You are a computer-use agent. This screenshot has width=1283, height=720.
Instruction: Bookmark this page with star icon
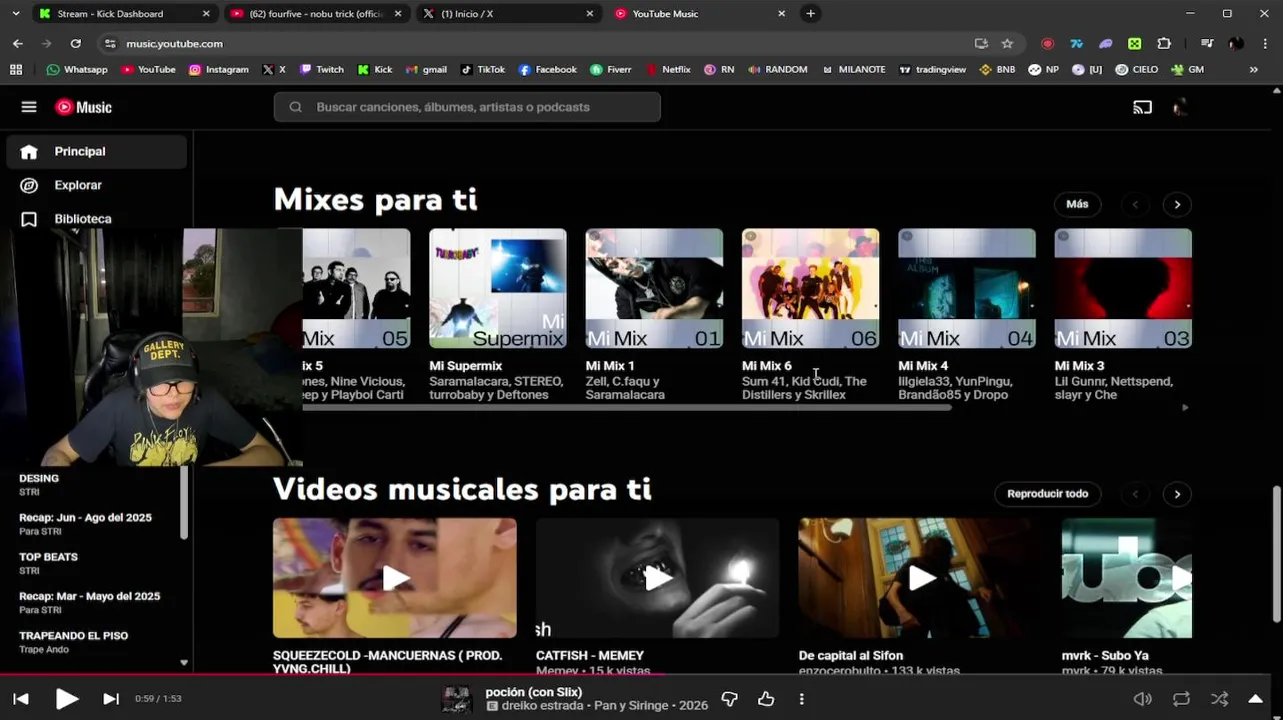point(1007,44)
